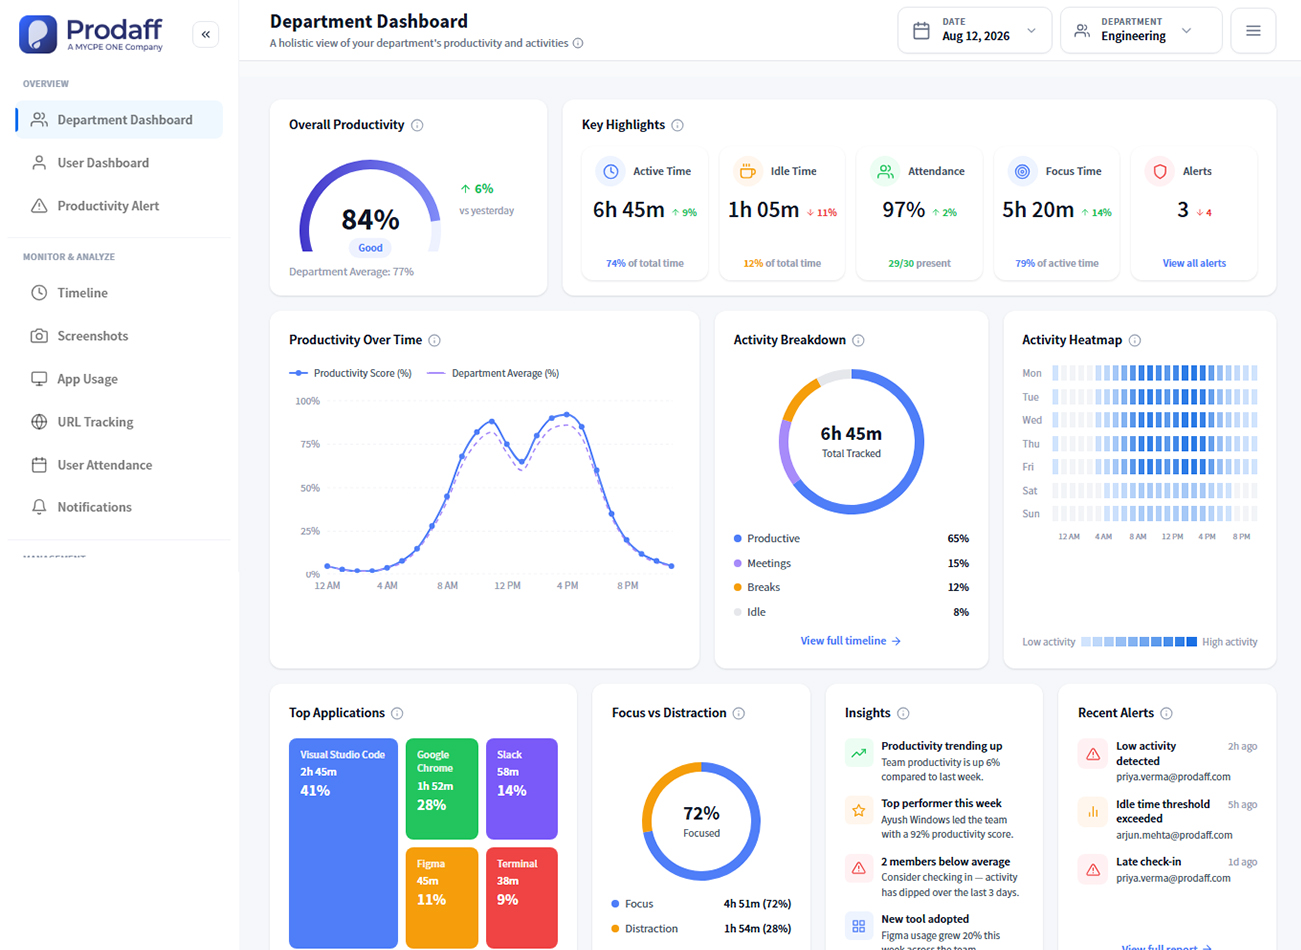Click the warning icon for Low activity detected alert
1301x950 pixels.
tap(1092, 754)
